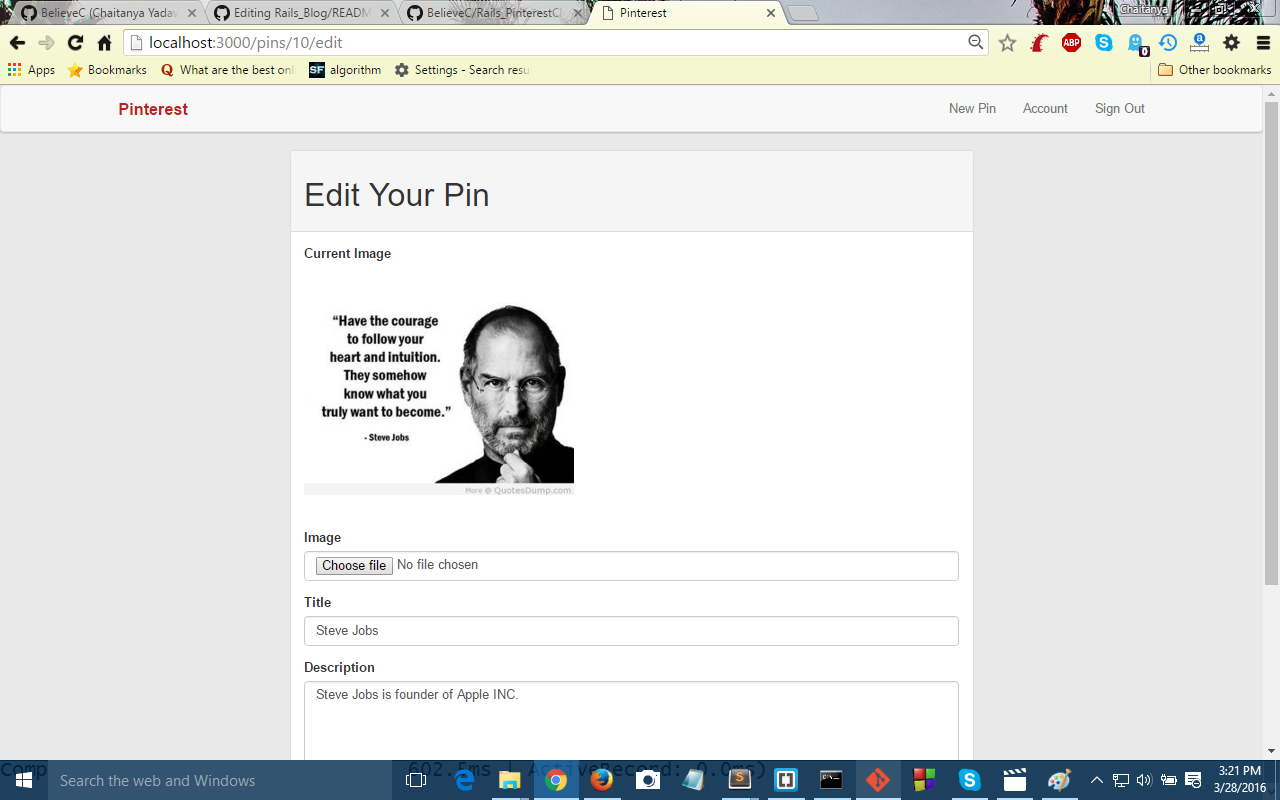Show hidden system tray icons chevron
The width and height of the screenshot is (1280, 800).
tap(1097, 780)
